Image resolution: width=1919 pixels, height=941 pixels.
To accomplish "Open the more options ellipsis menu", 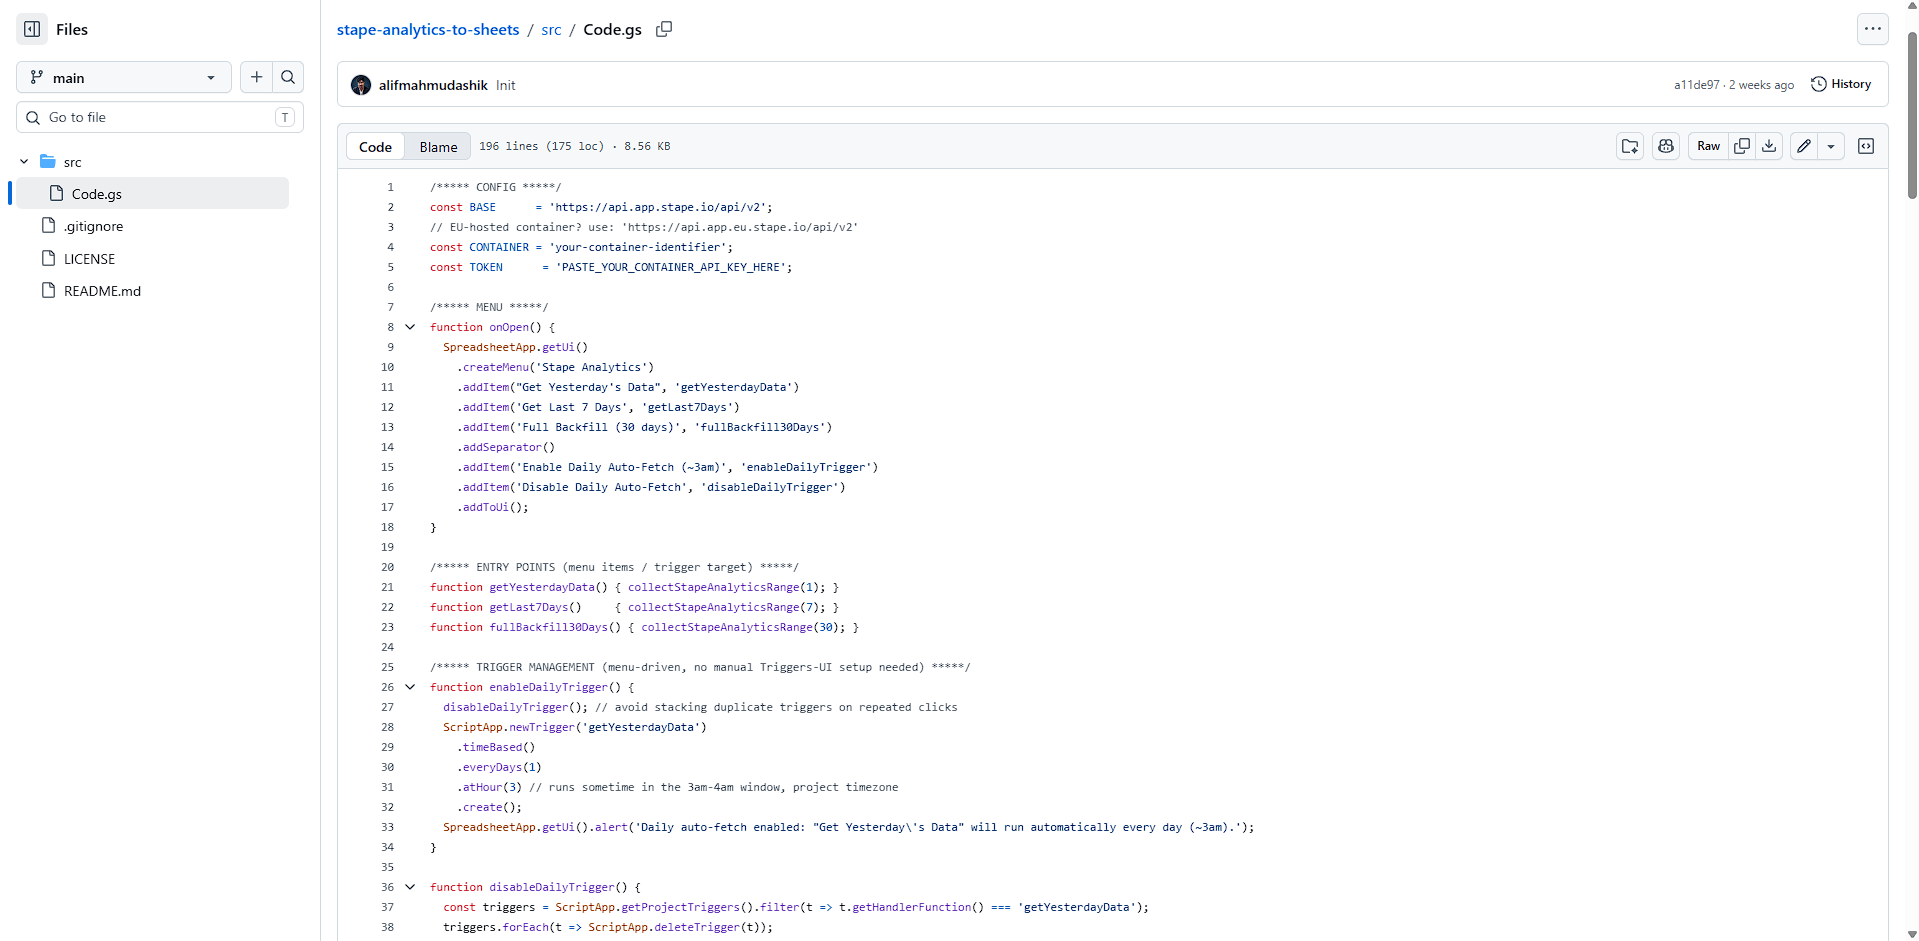I will coord(1873,29).
